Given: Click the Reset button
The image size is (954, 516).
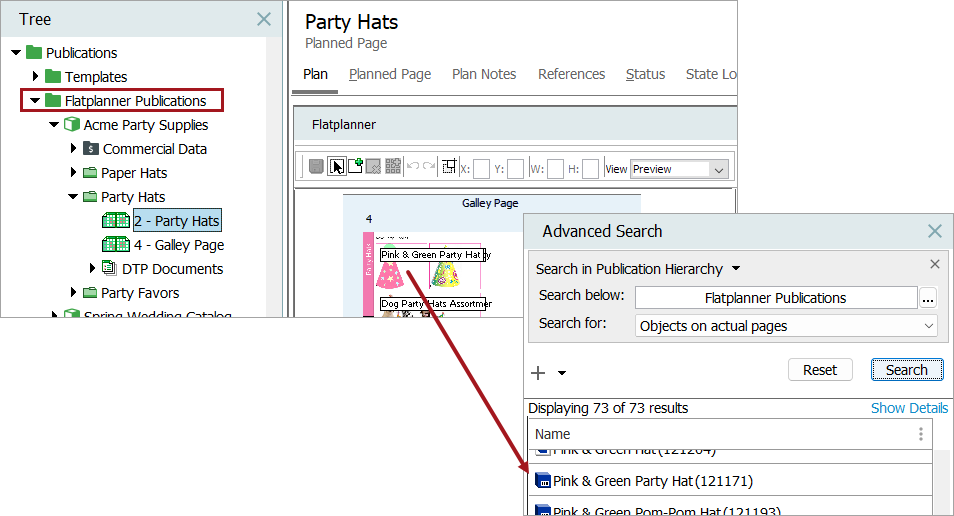Looking at the screenshot, I should click(819, 370).
